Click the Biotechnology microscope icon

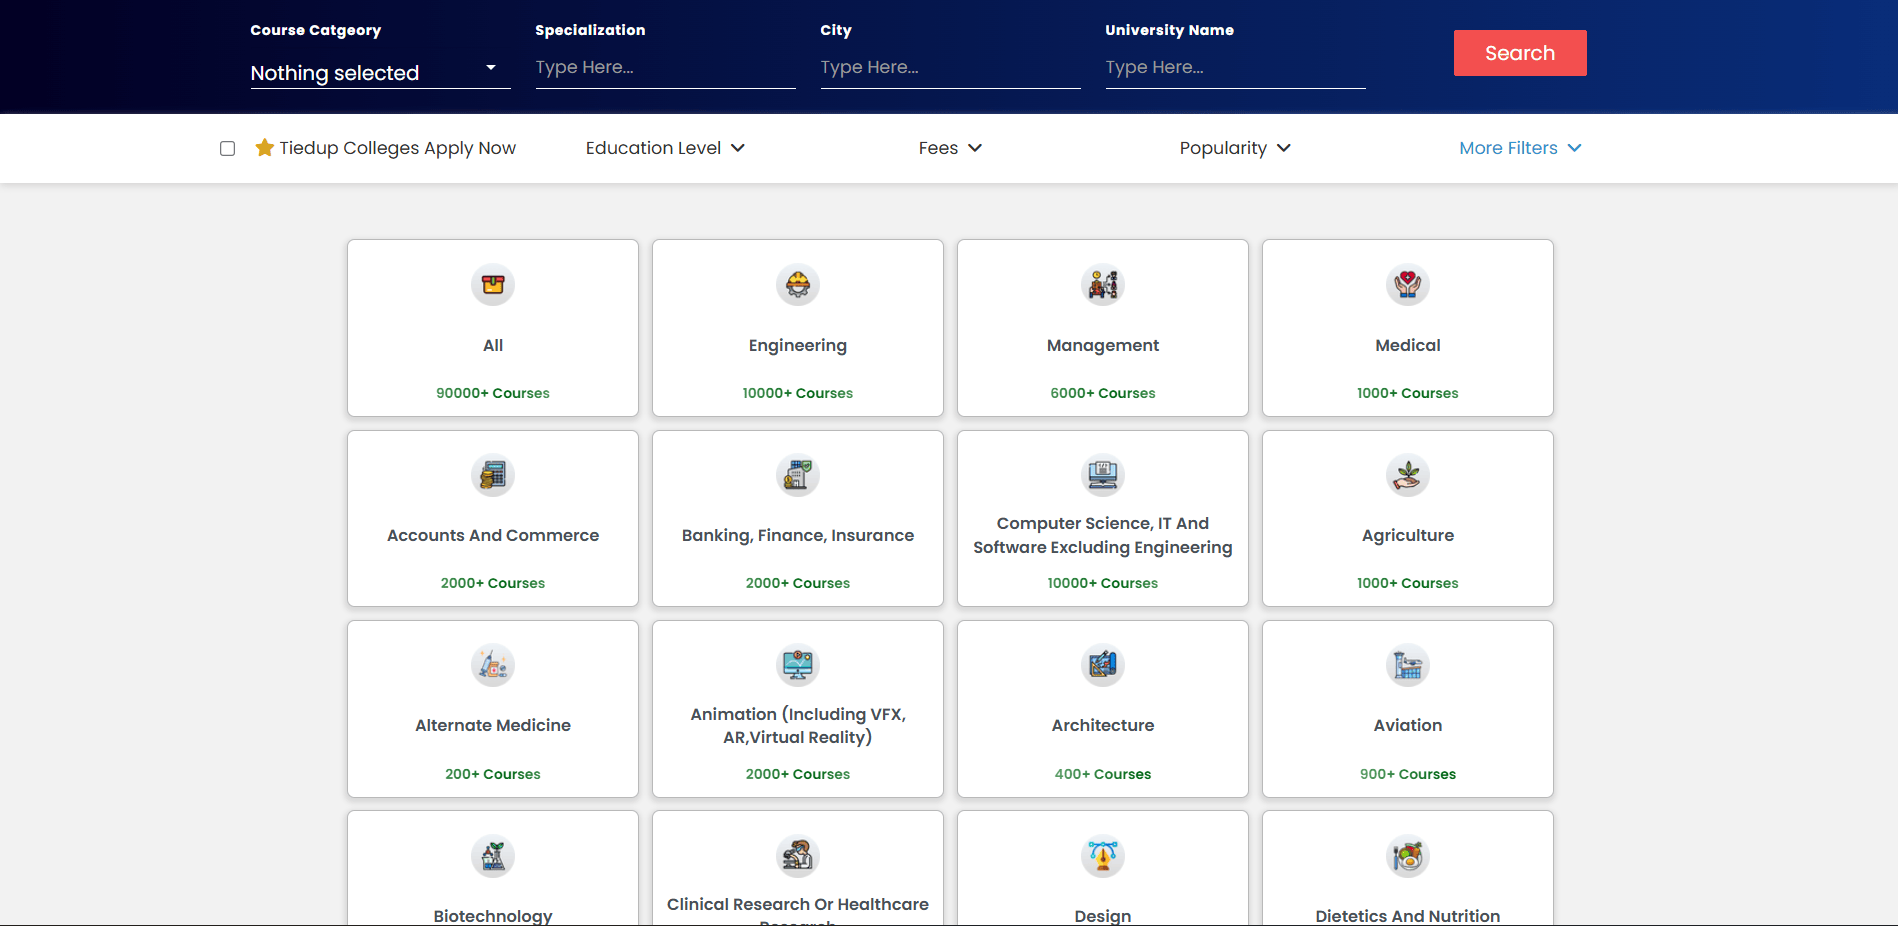coord(492,856)
